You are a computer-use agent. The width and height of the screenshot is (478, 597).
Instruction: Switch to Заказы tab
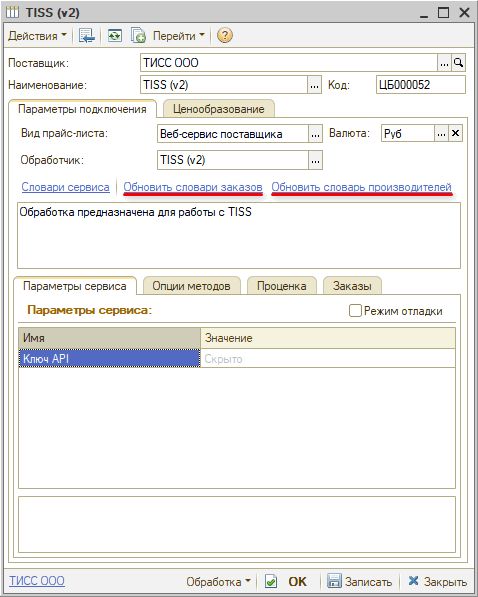pos(352,286)
